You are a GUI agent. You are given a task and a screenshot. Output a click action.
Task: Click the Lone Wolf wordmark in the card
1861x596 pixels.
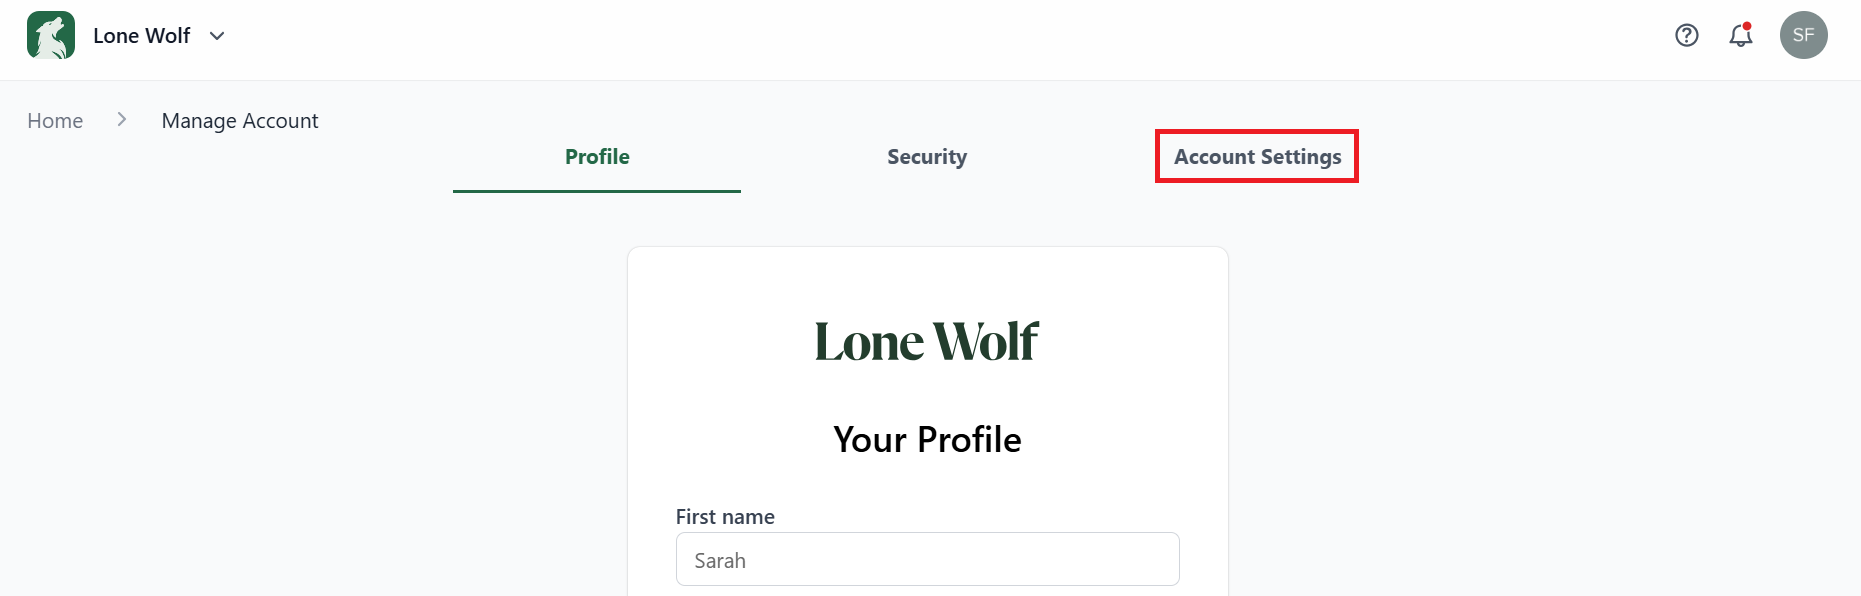[x=927, y=341]
